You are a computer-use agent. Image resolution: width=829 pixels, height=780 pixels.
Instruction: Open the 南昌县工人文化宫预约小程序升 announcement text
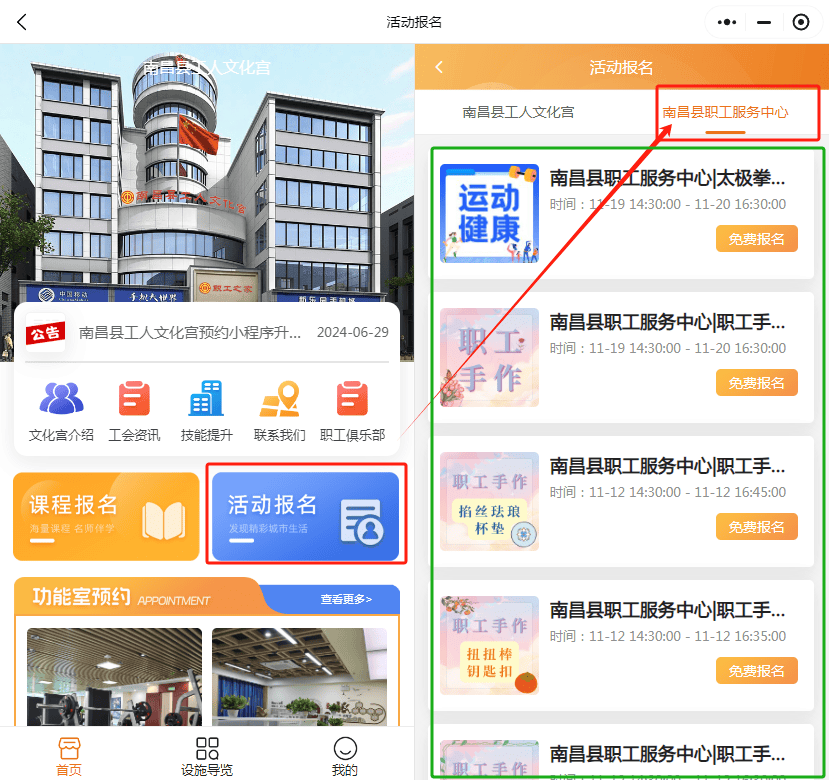click(x=190, y=333)
